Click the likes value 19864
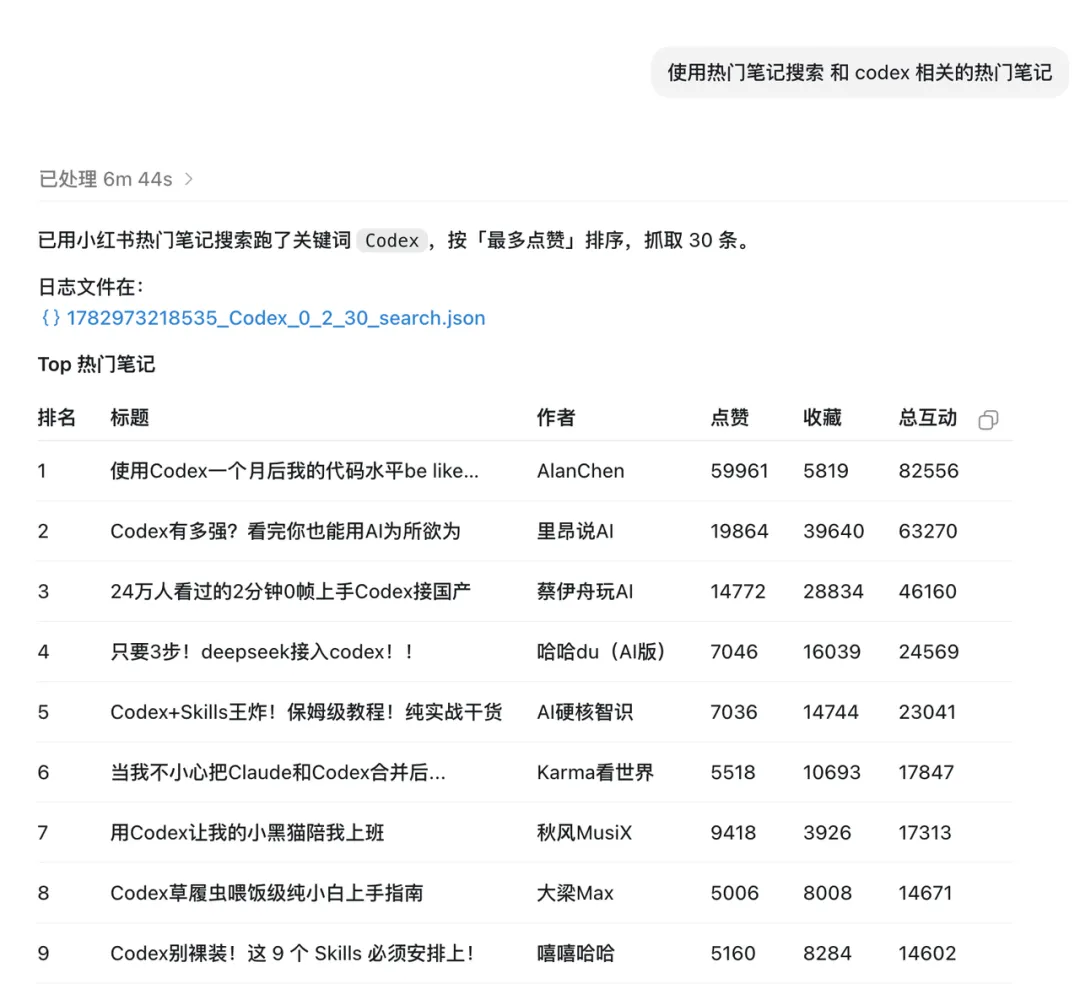The height and width of the screenshot is (1000, 1080). tap(739, 531)
